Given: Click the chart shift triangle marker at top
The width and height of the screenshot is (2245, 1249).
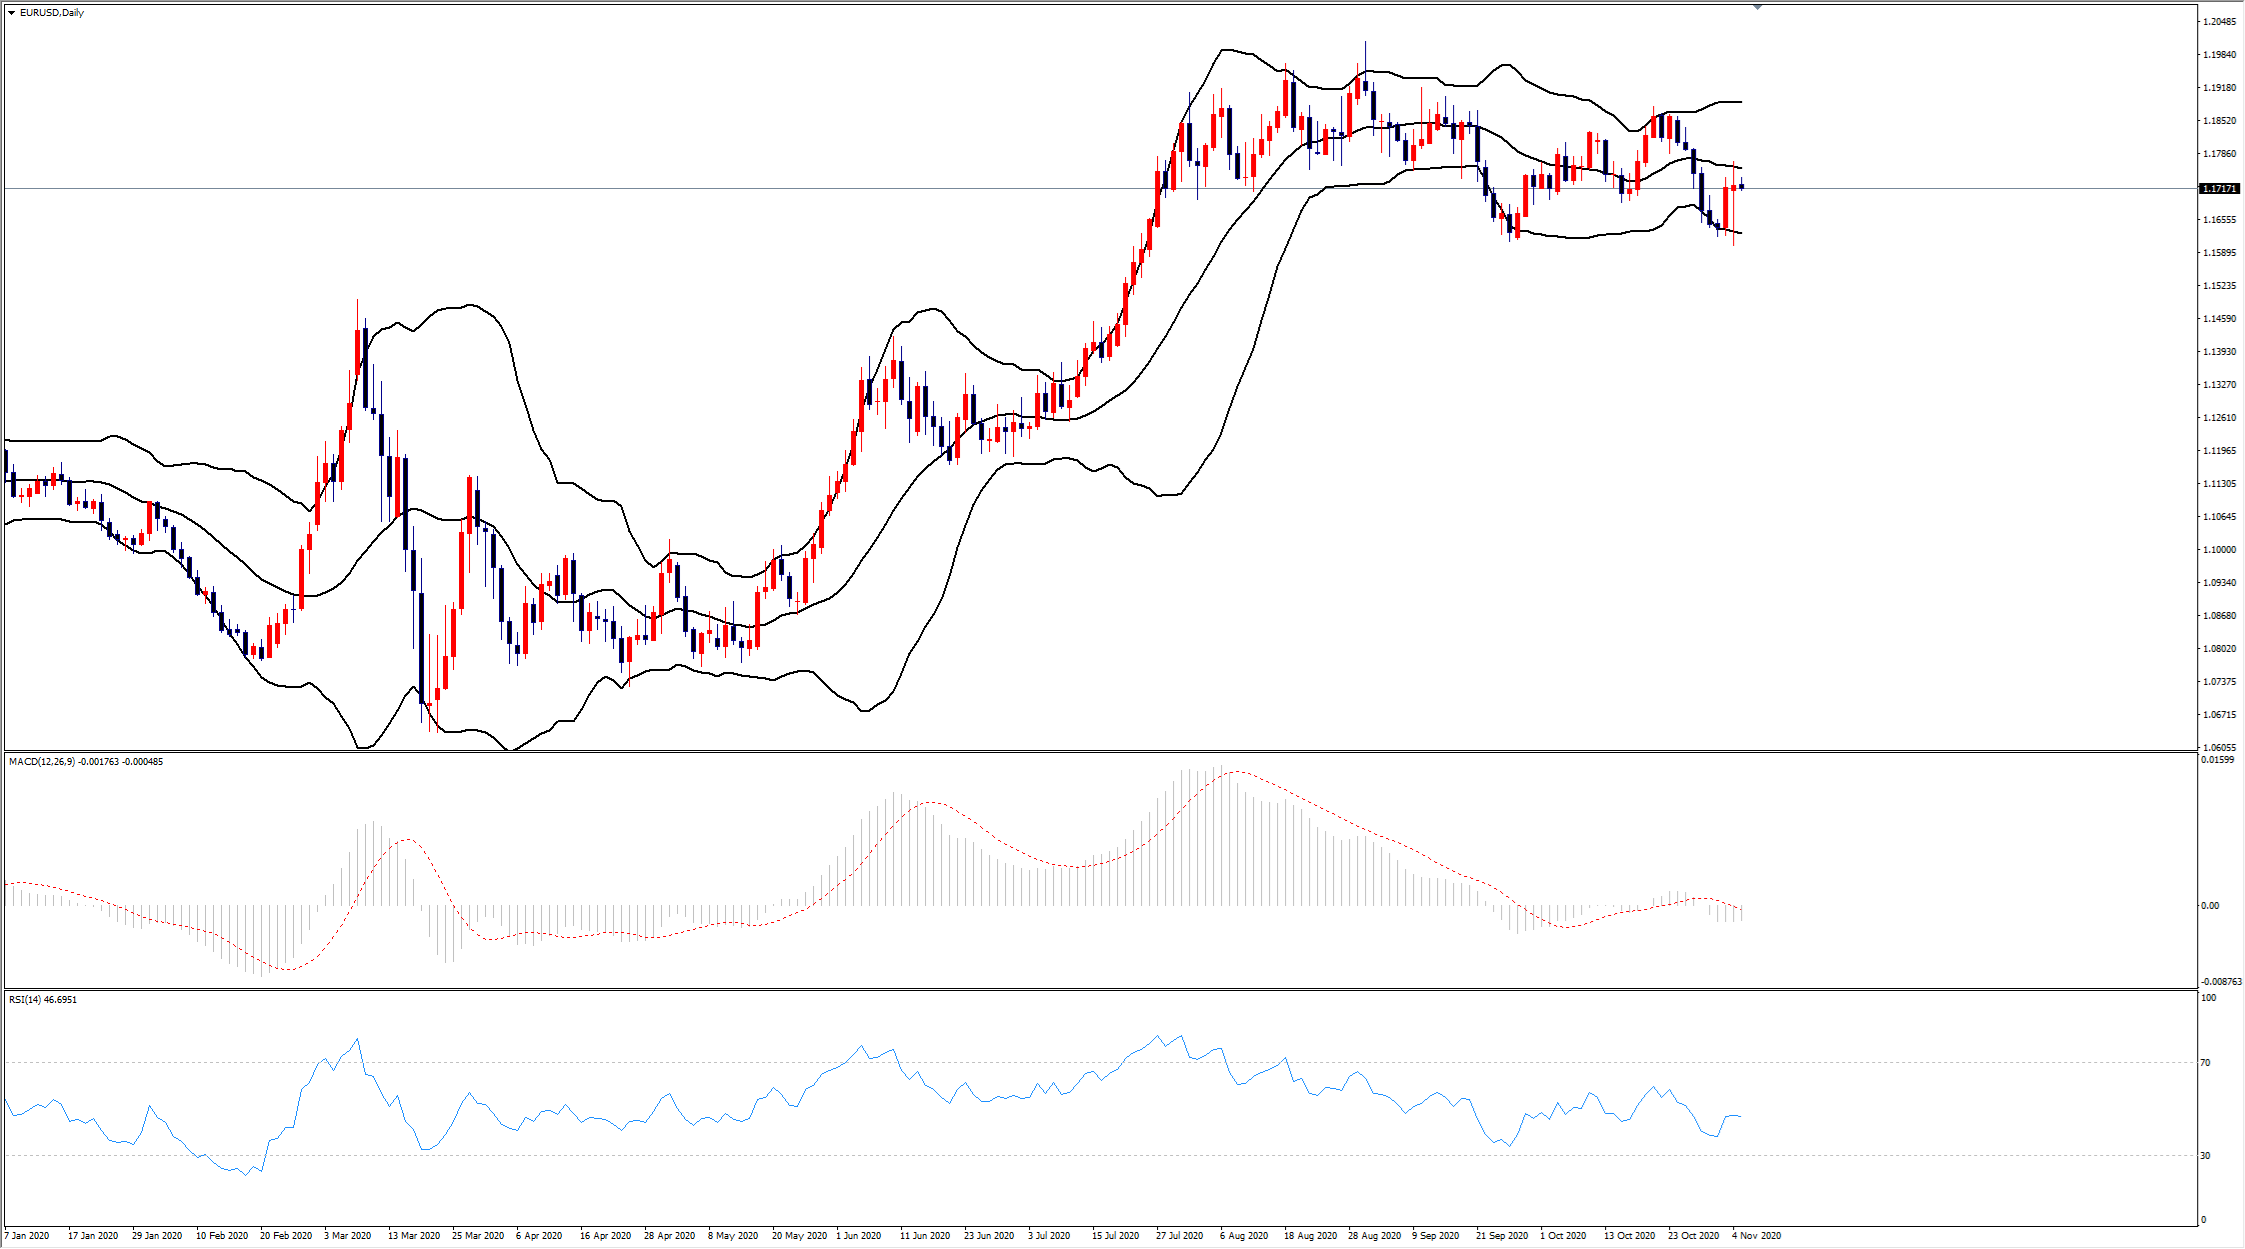Looking at the screenshot, I should [x=1757, y=7].
